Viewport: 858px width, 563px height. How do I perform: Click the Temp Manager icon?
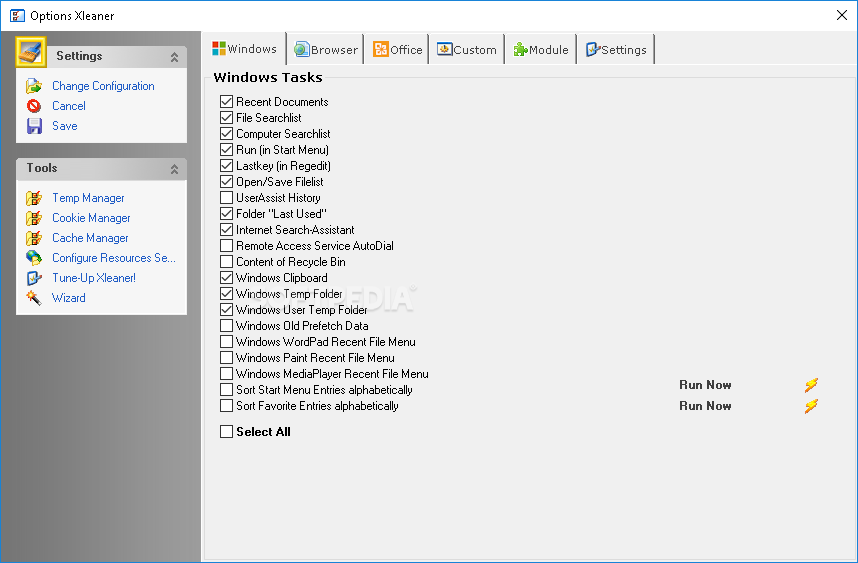[34, 198]
